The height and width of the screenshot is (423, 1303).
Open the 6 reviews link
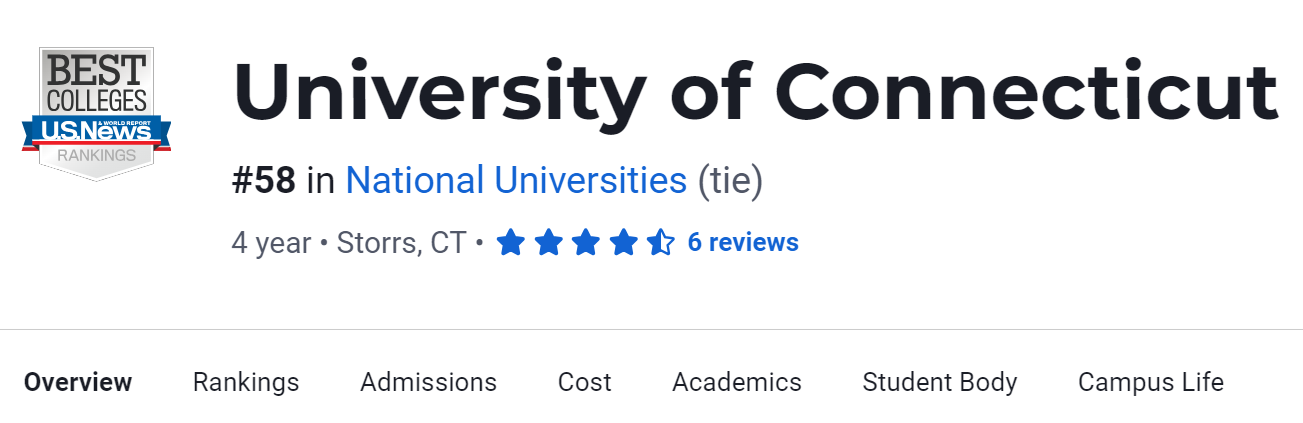pos(743,243)
